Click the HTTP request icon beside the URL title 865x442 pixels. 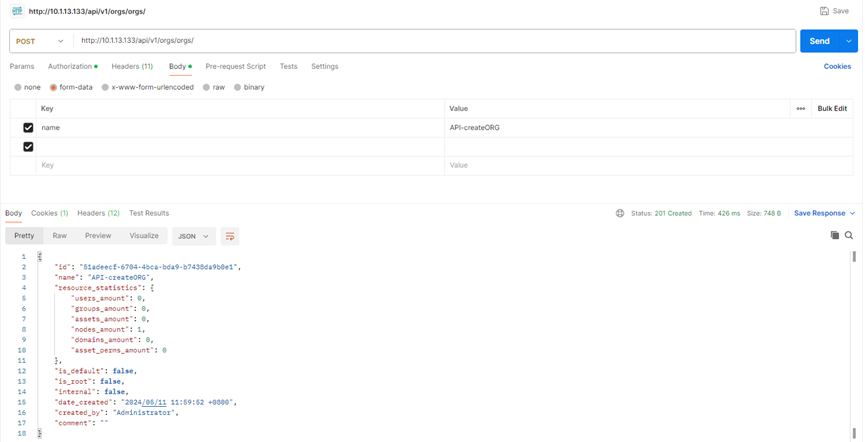click(17, 11)
